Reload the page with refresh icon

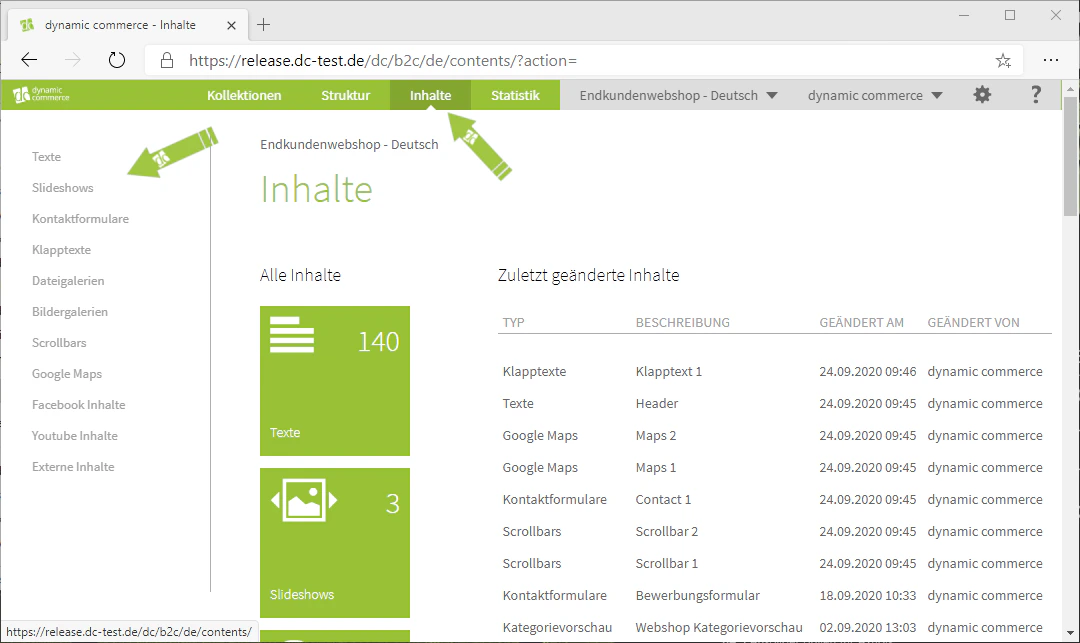pyautogui.click(x=117, y=60)
